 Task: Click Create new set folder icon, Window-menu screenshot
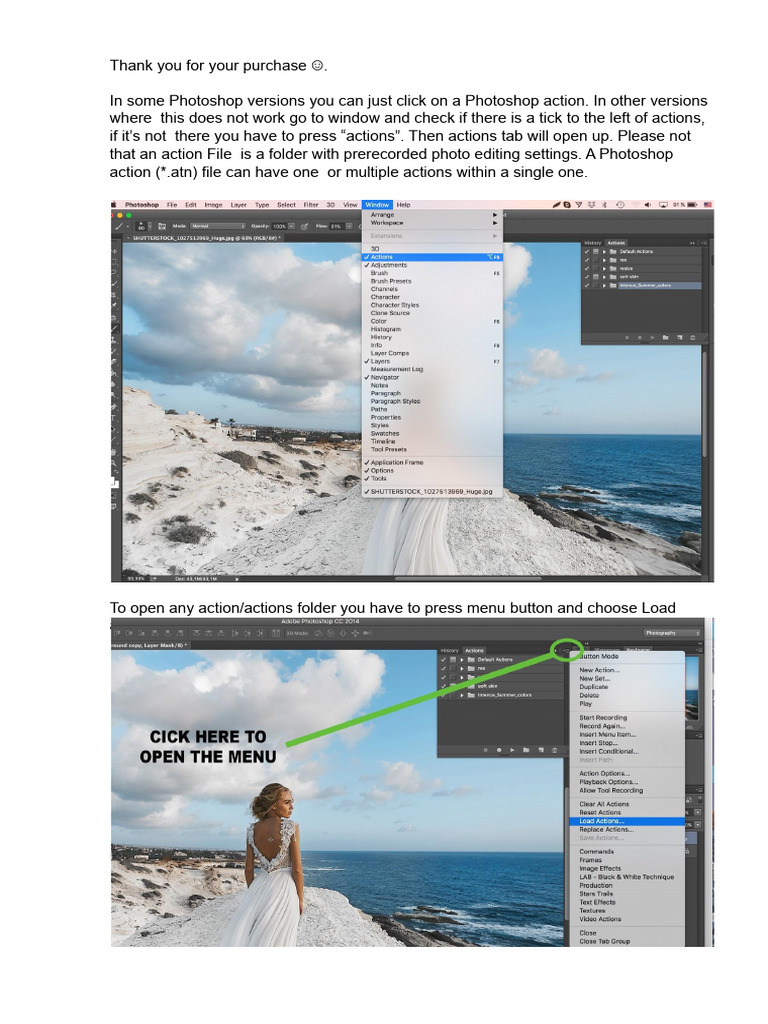pyautogui.click(x=665, y=338)
